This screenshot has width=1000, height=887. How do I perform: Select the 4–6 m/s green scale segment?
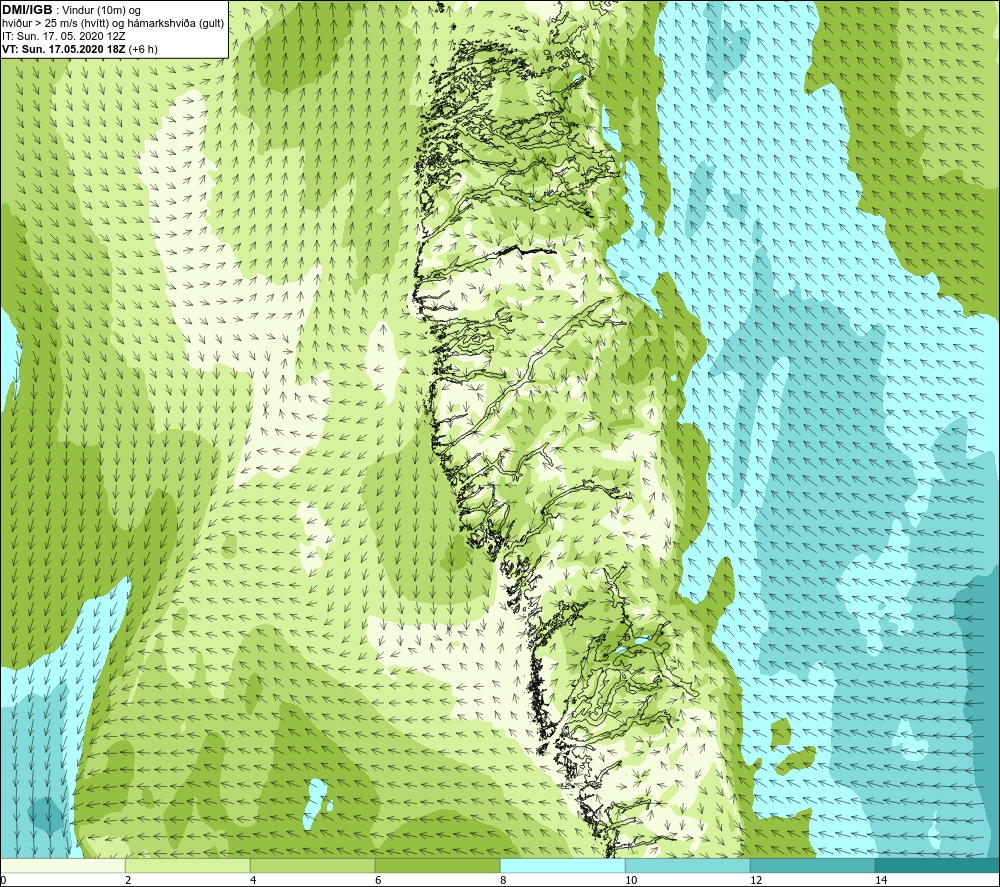312,865
